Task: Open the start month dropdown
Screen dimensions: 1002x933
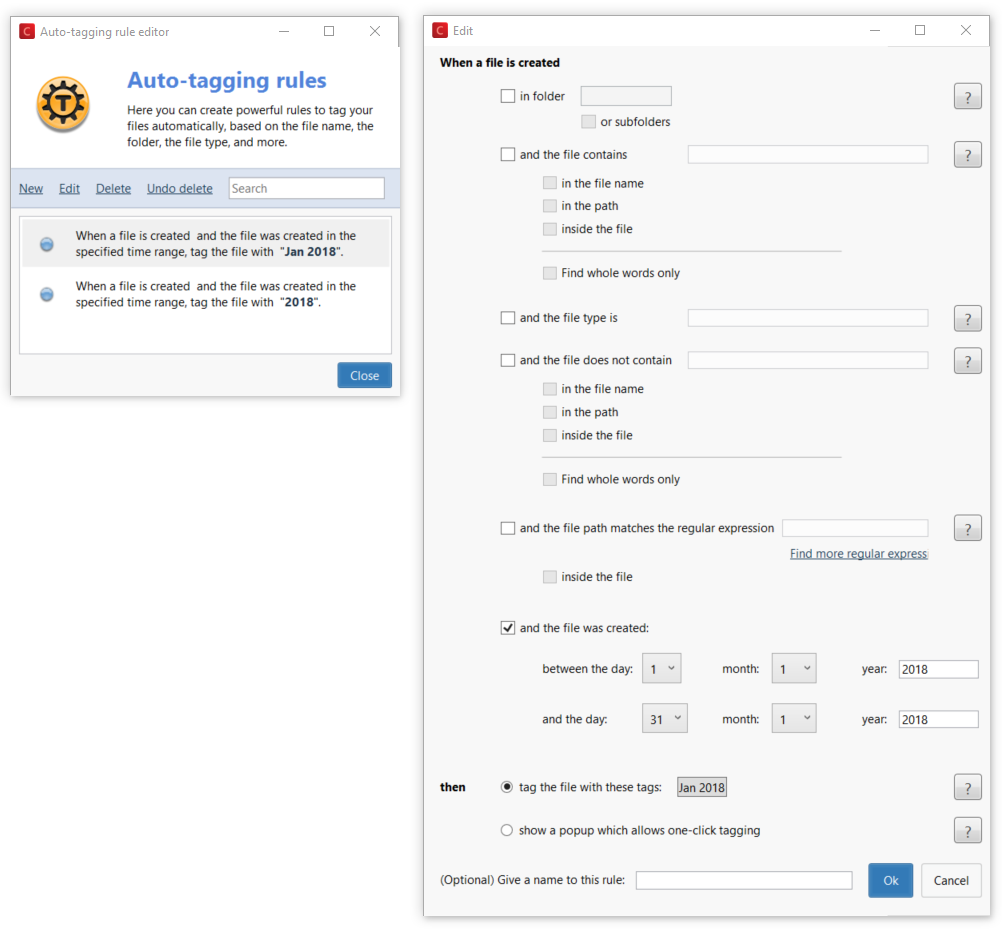Action: pyautogui.click(x=793, y=669)
